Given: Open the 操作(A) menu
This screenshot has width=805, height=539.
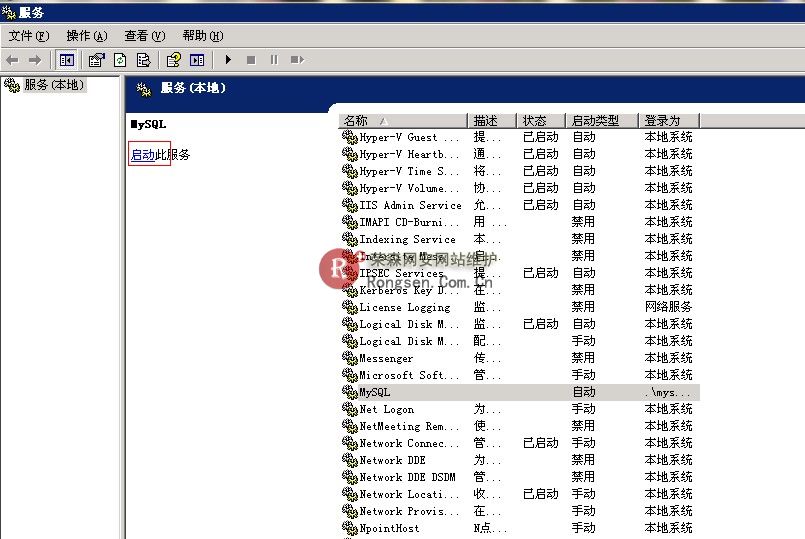Looking at the screenshot, I should point(86,36).
